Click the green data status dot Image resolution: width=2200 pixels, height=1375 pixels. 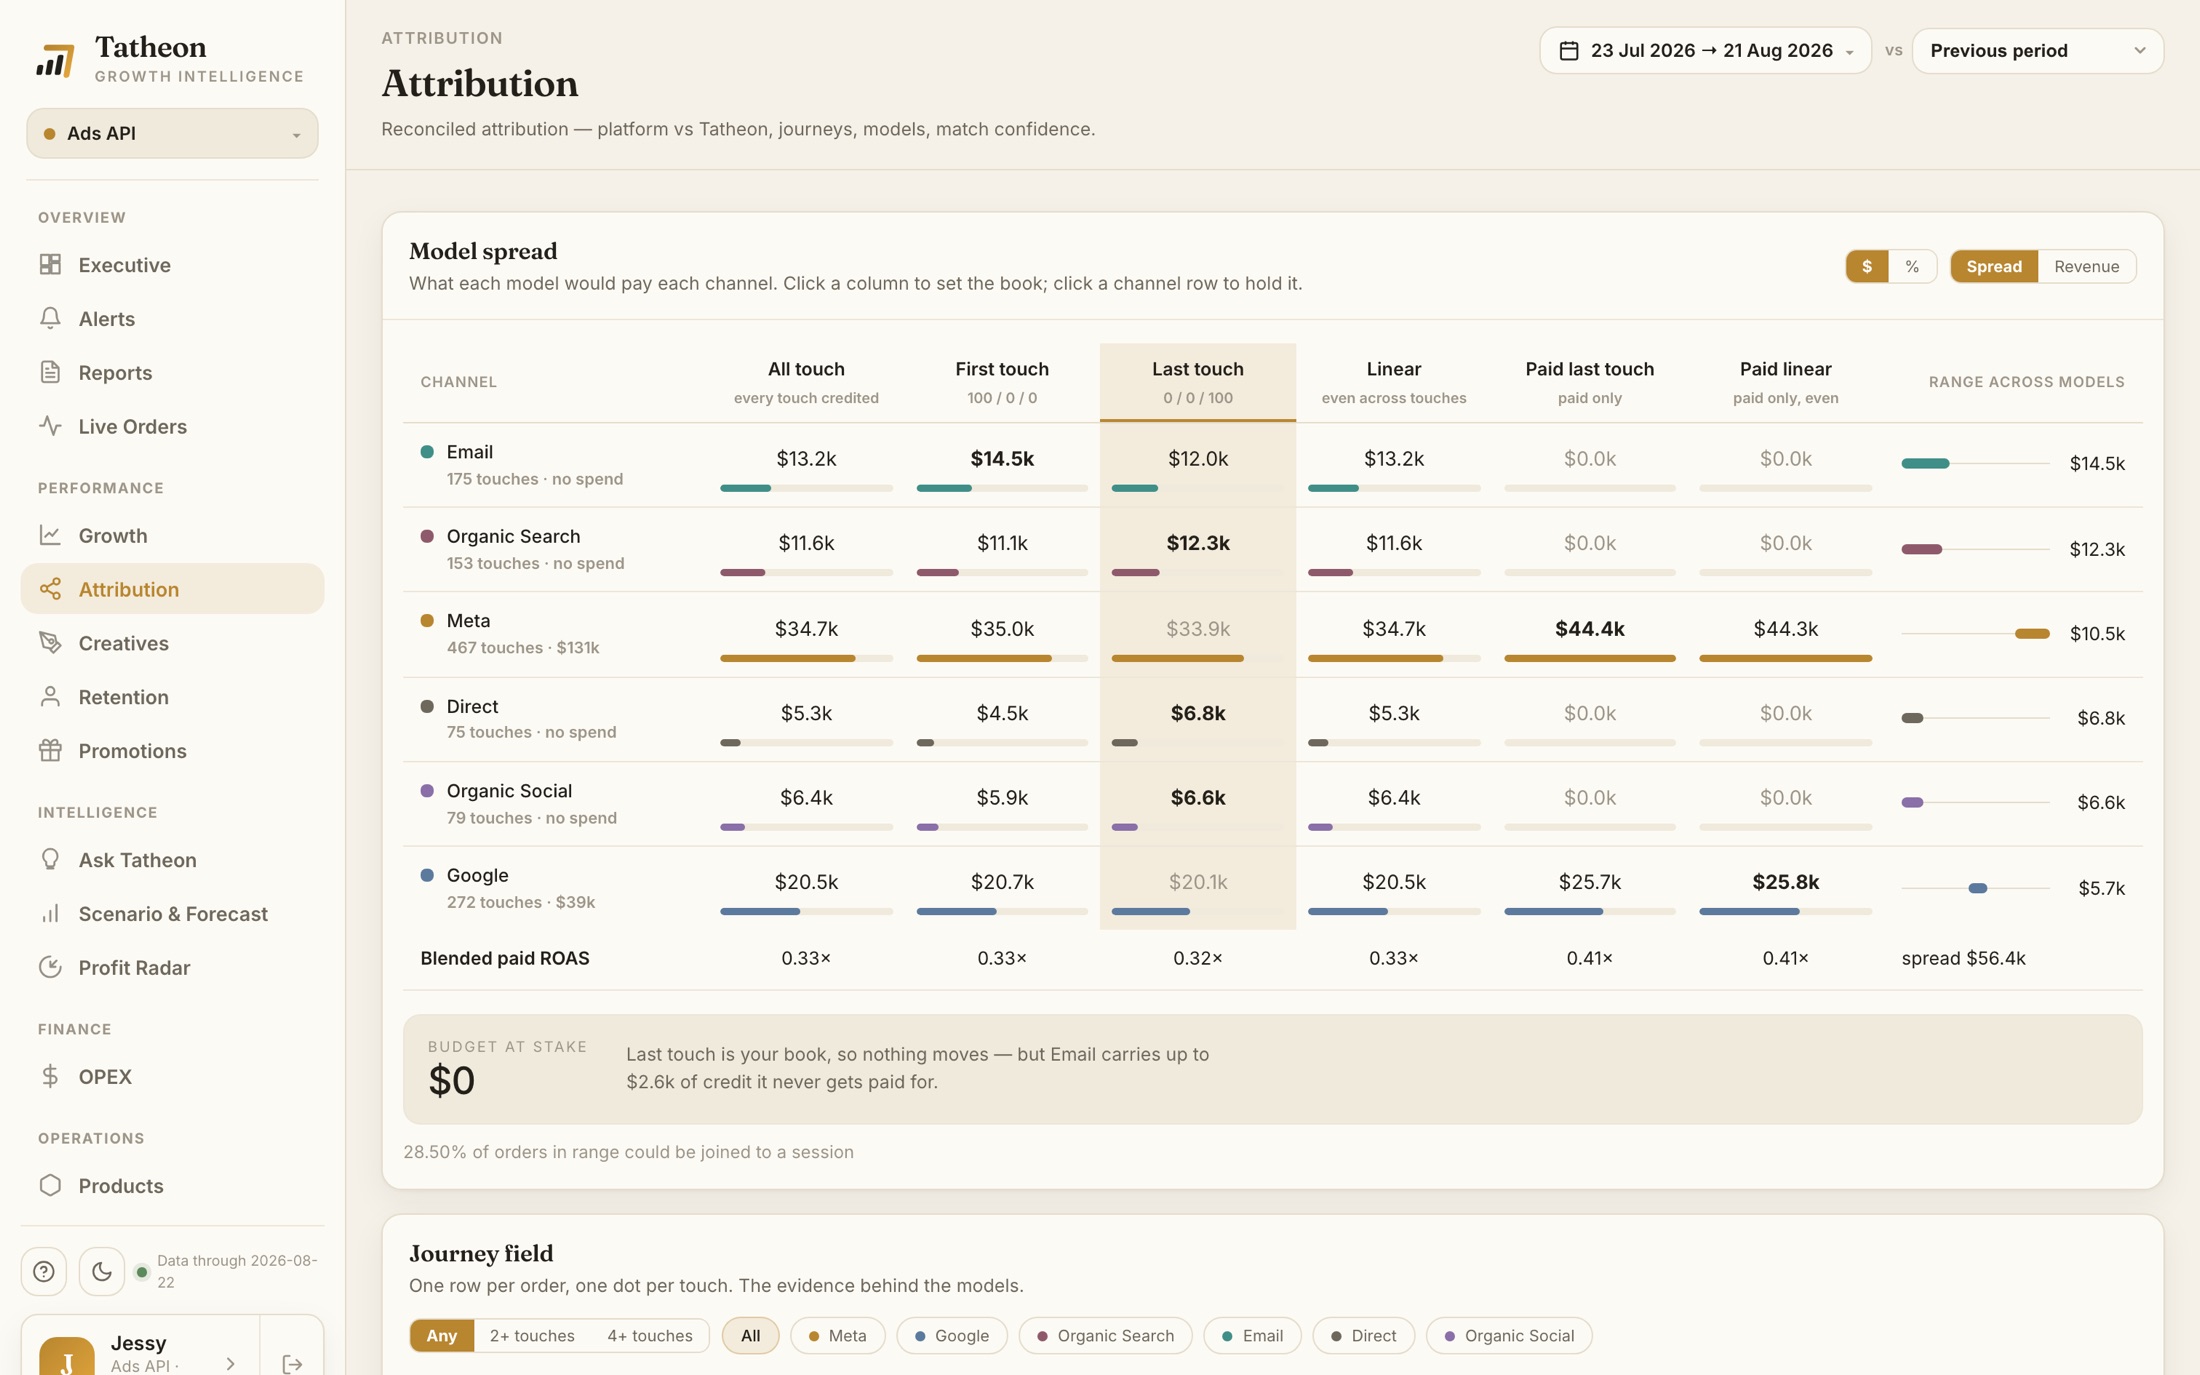point(142,1272)
